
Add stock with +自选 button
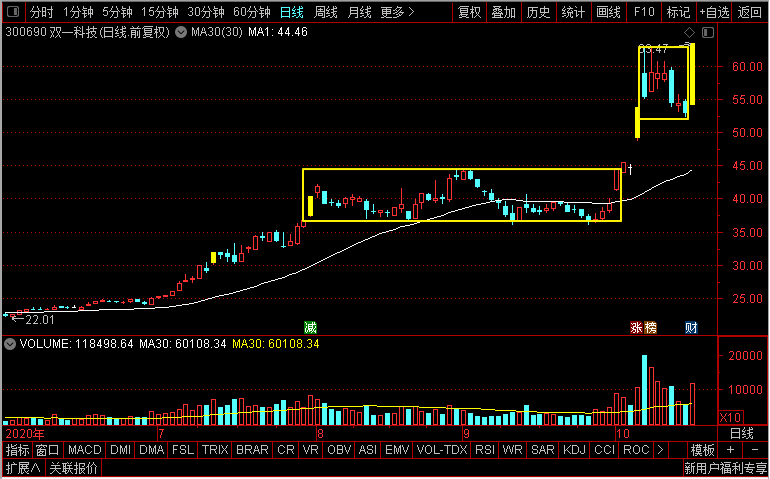pos(714,12)
